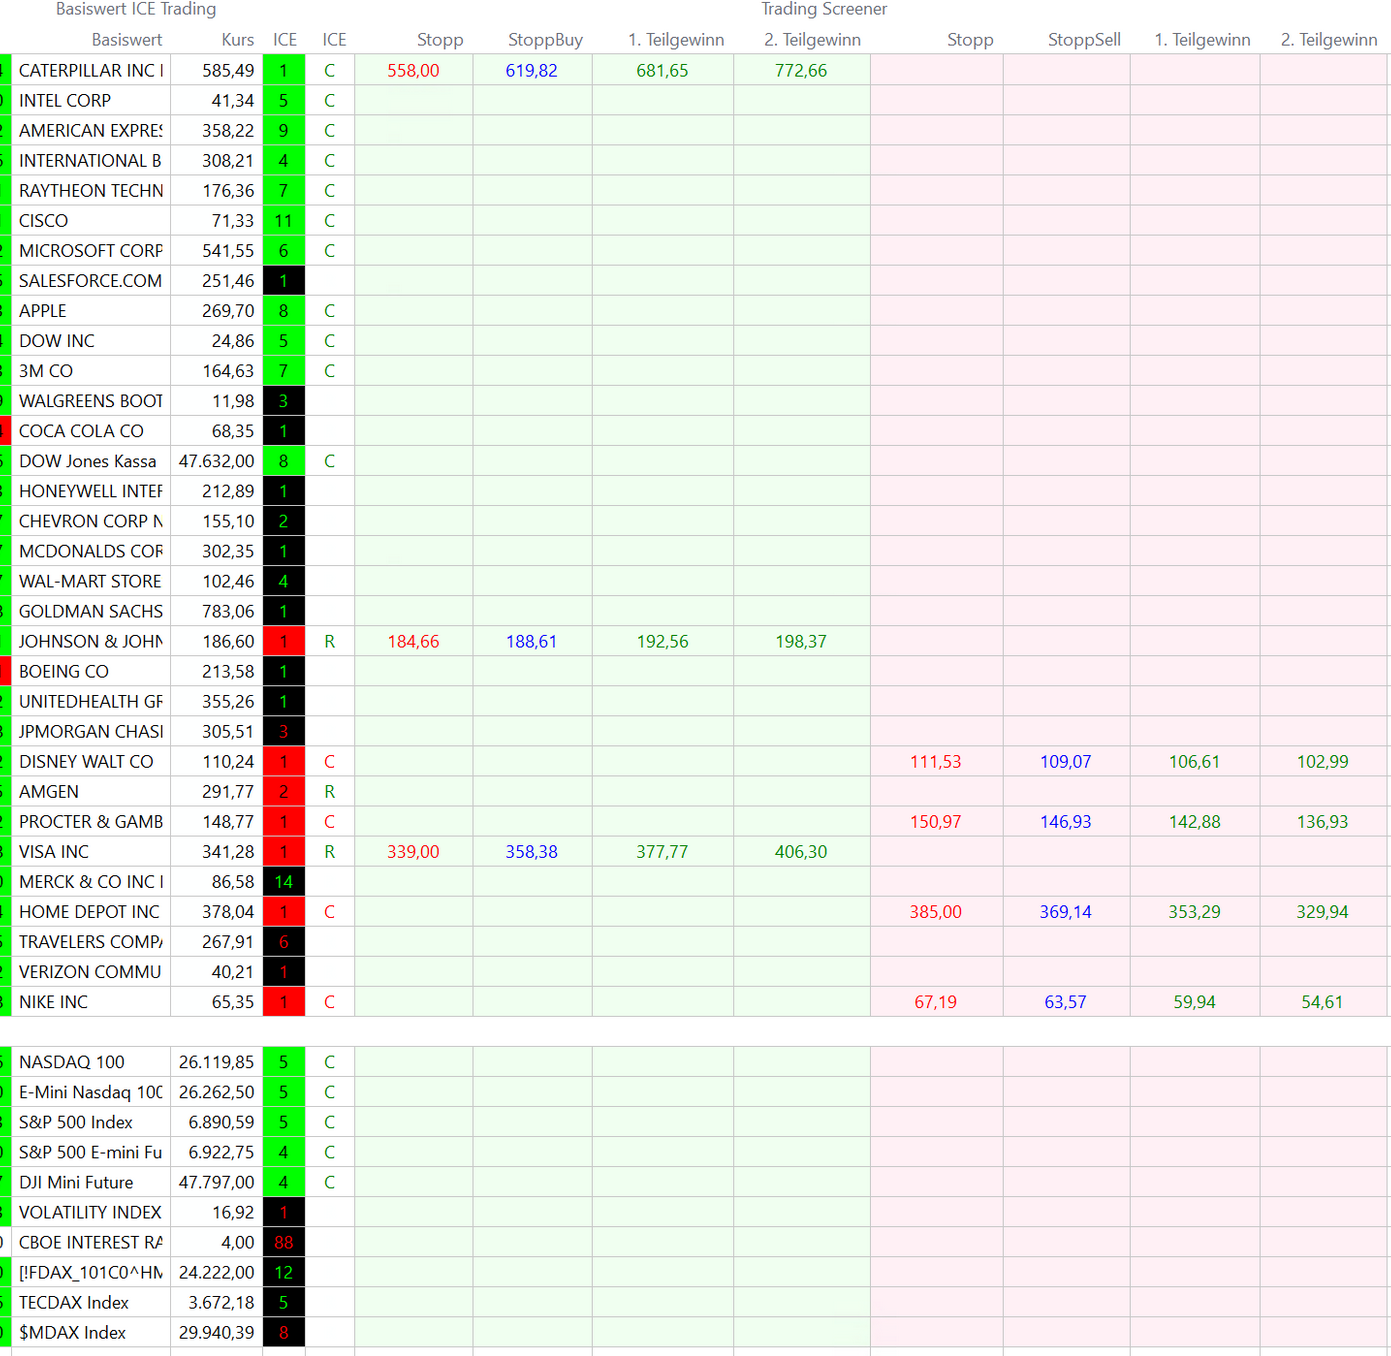
Task: Select the DOW Jones Kassa price 47.632,00
Action: [x=216, y=461]
